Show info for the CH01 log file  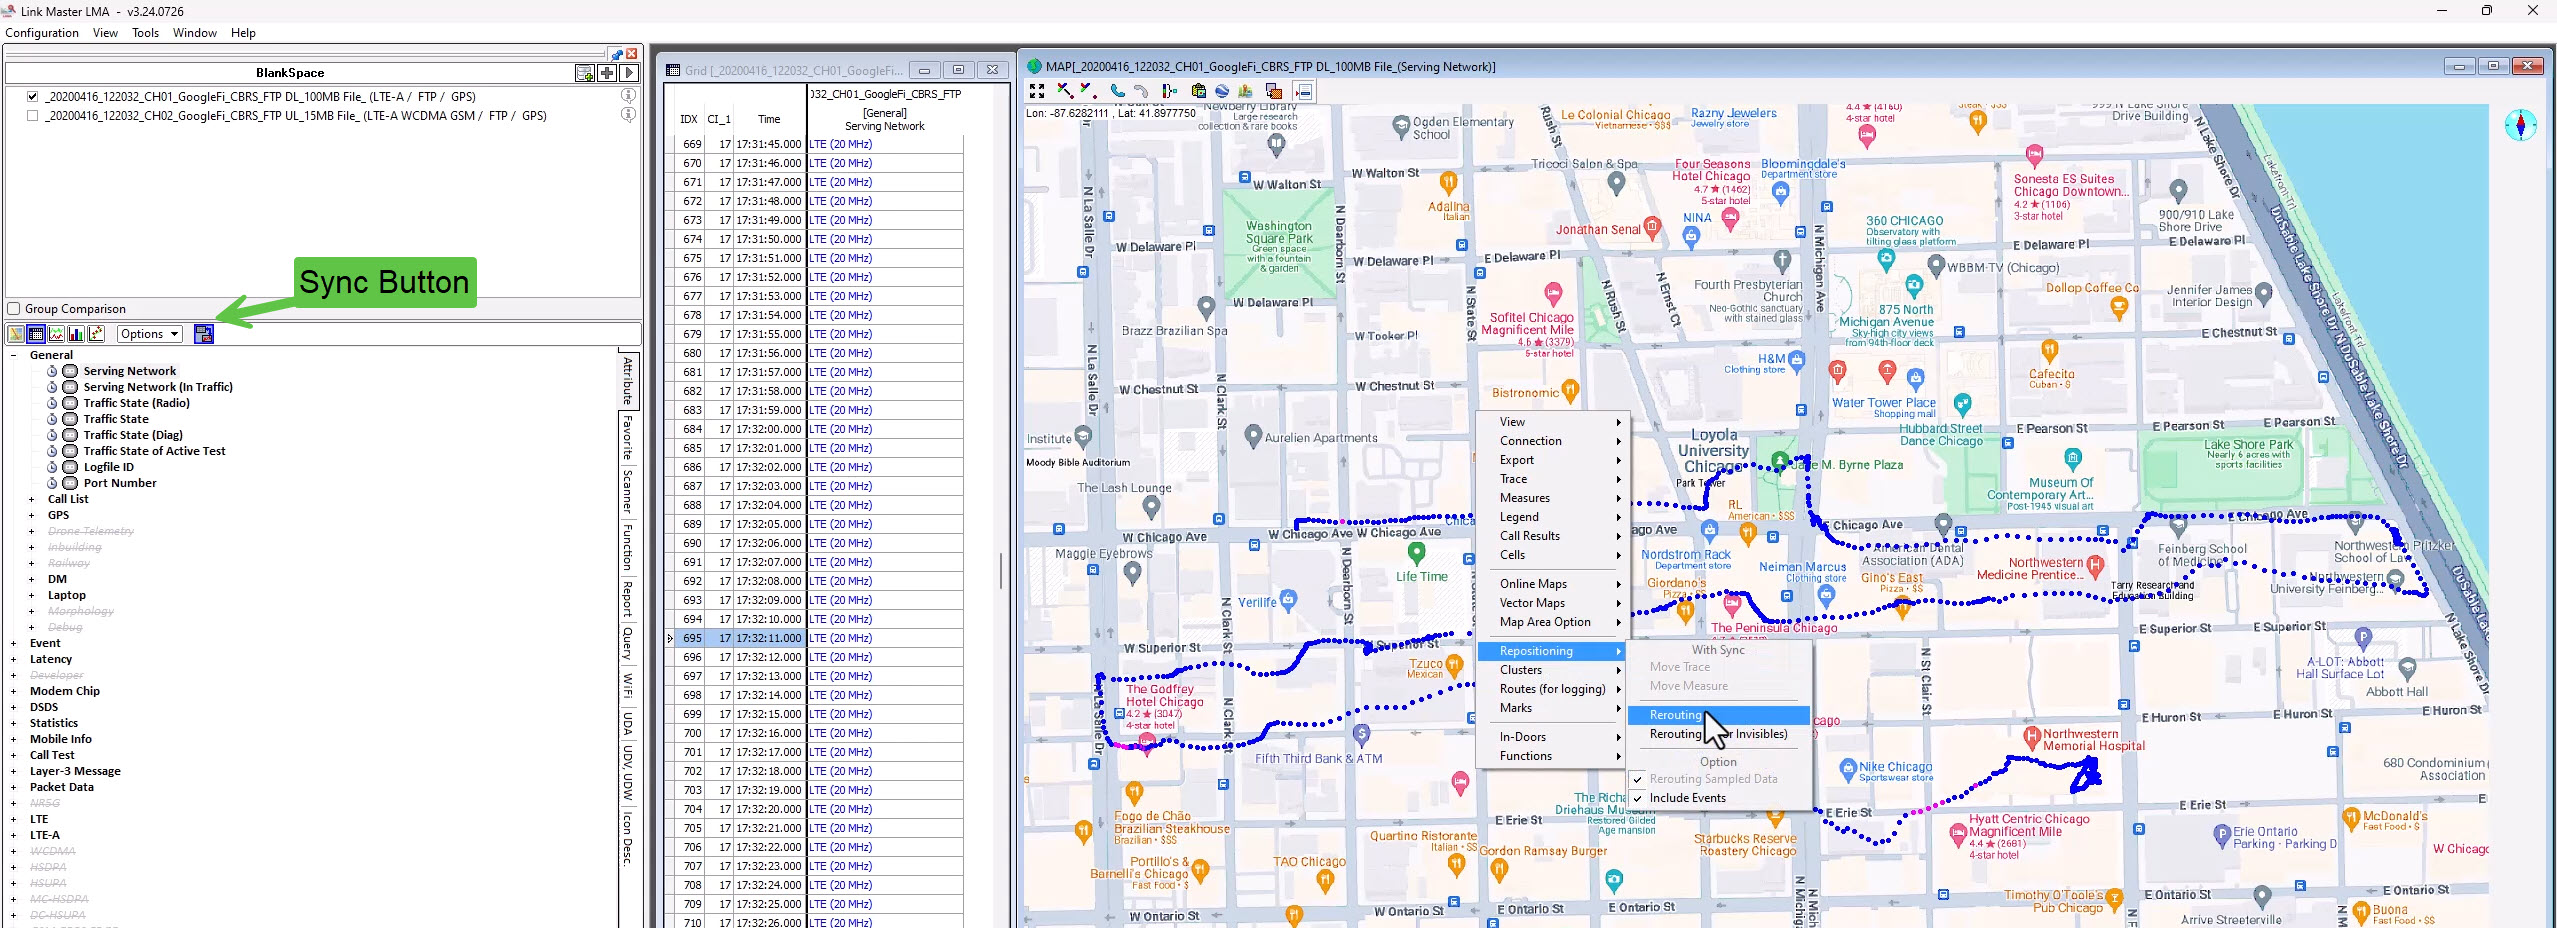[628, 96]
